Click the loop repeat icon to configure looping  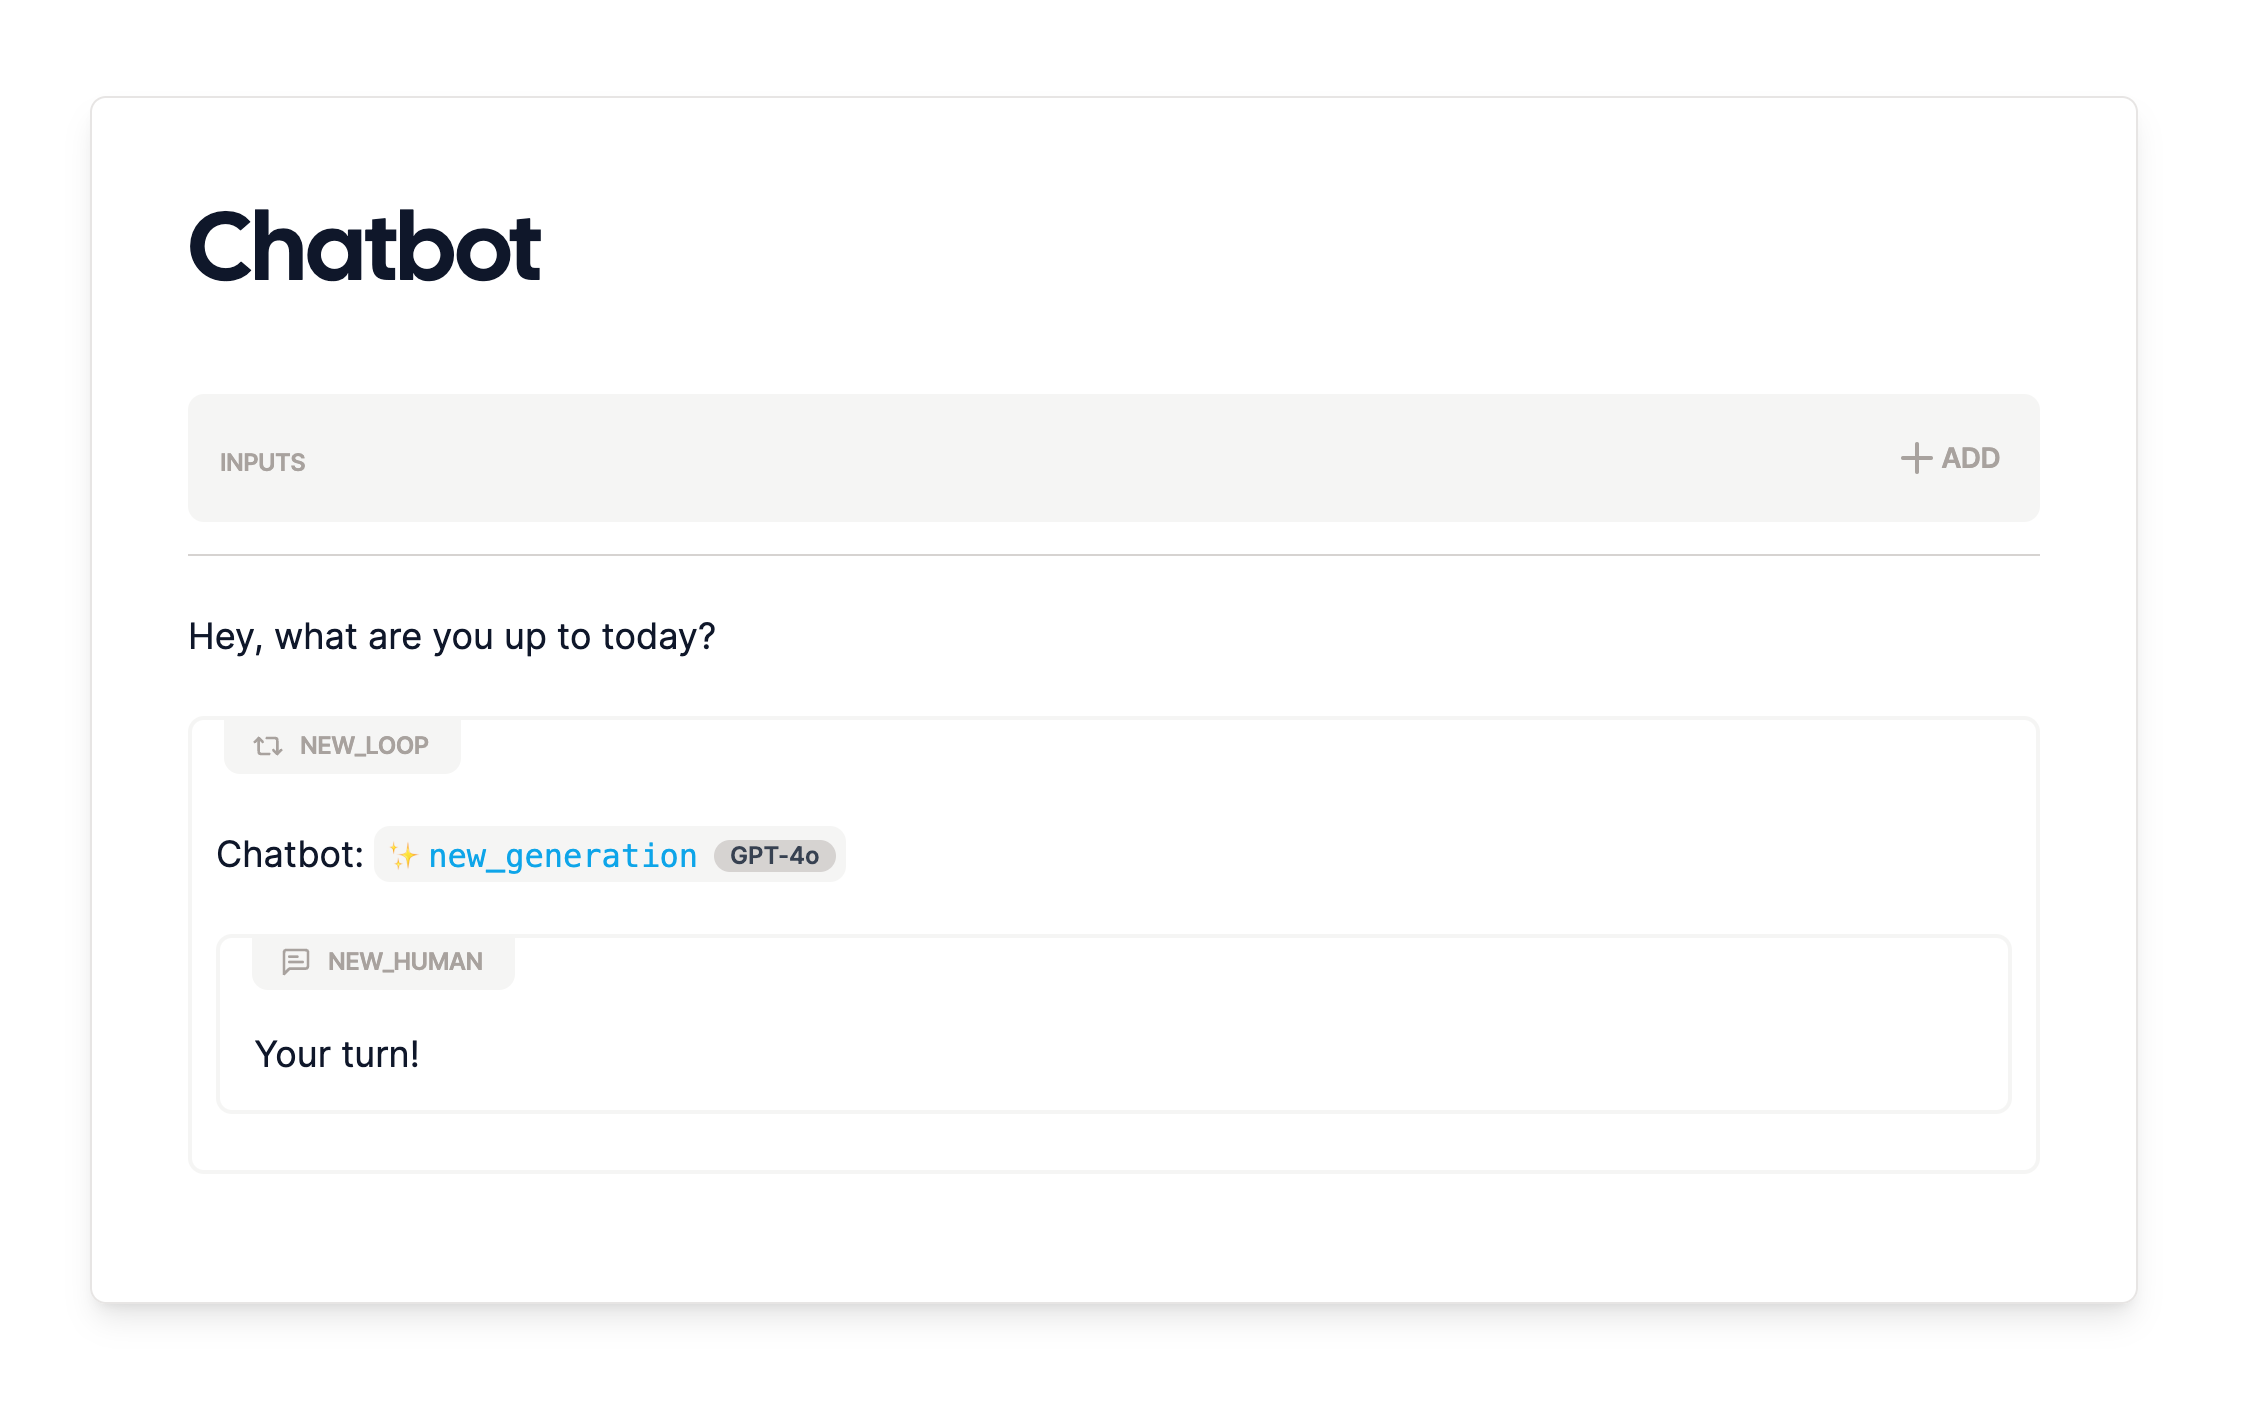point(266,744)
